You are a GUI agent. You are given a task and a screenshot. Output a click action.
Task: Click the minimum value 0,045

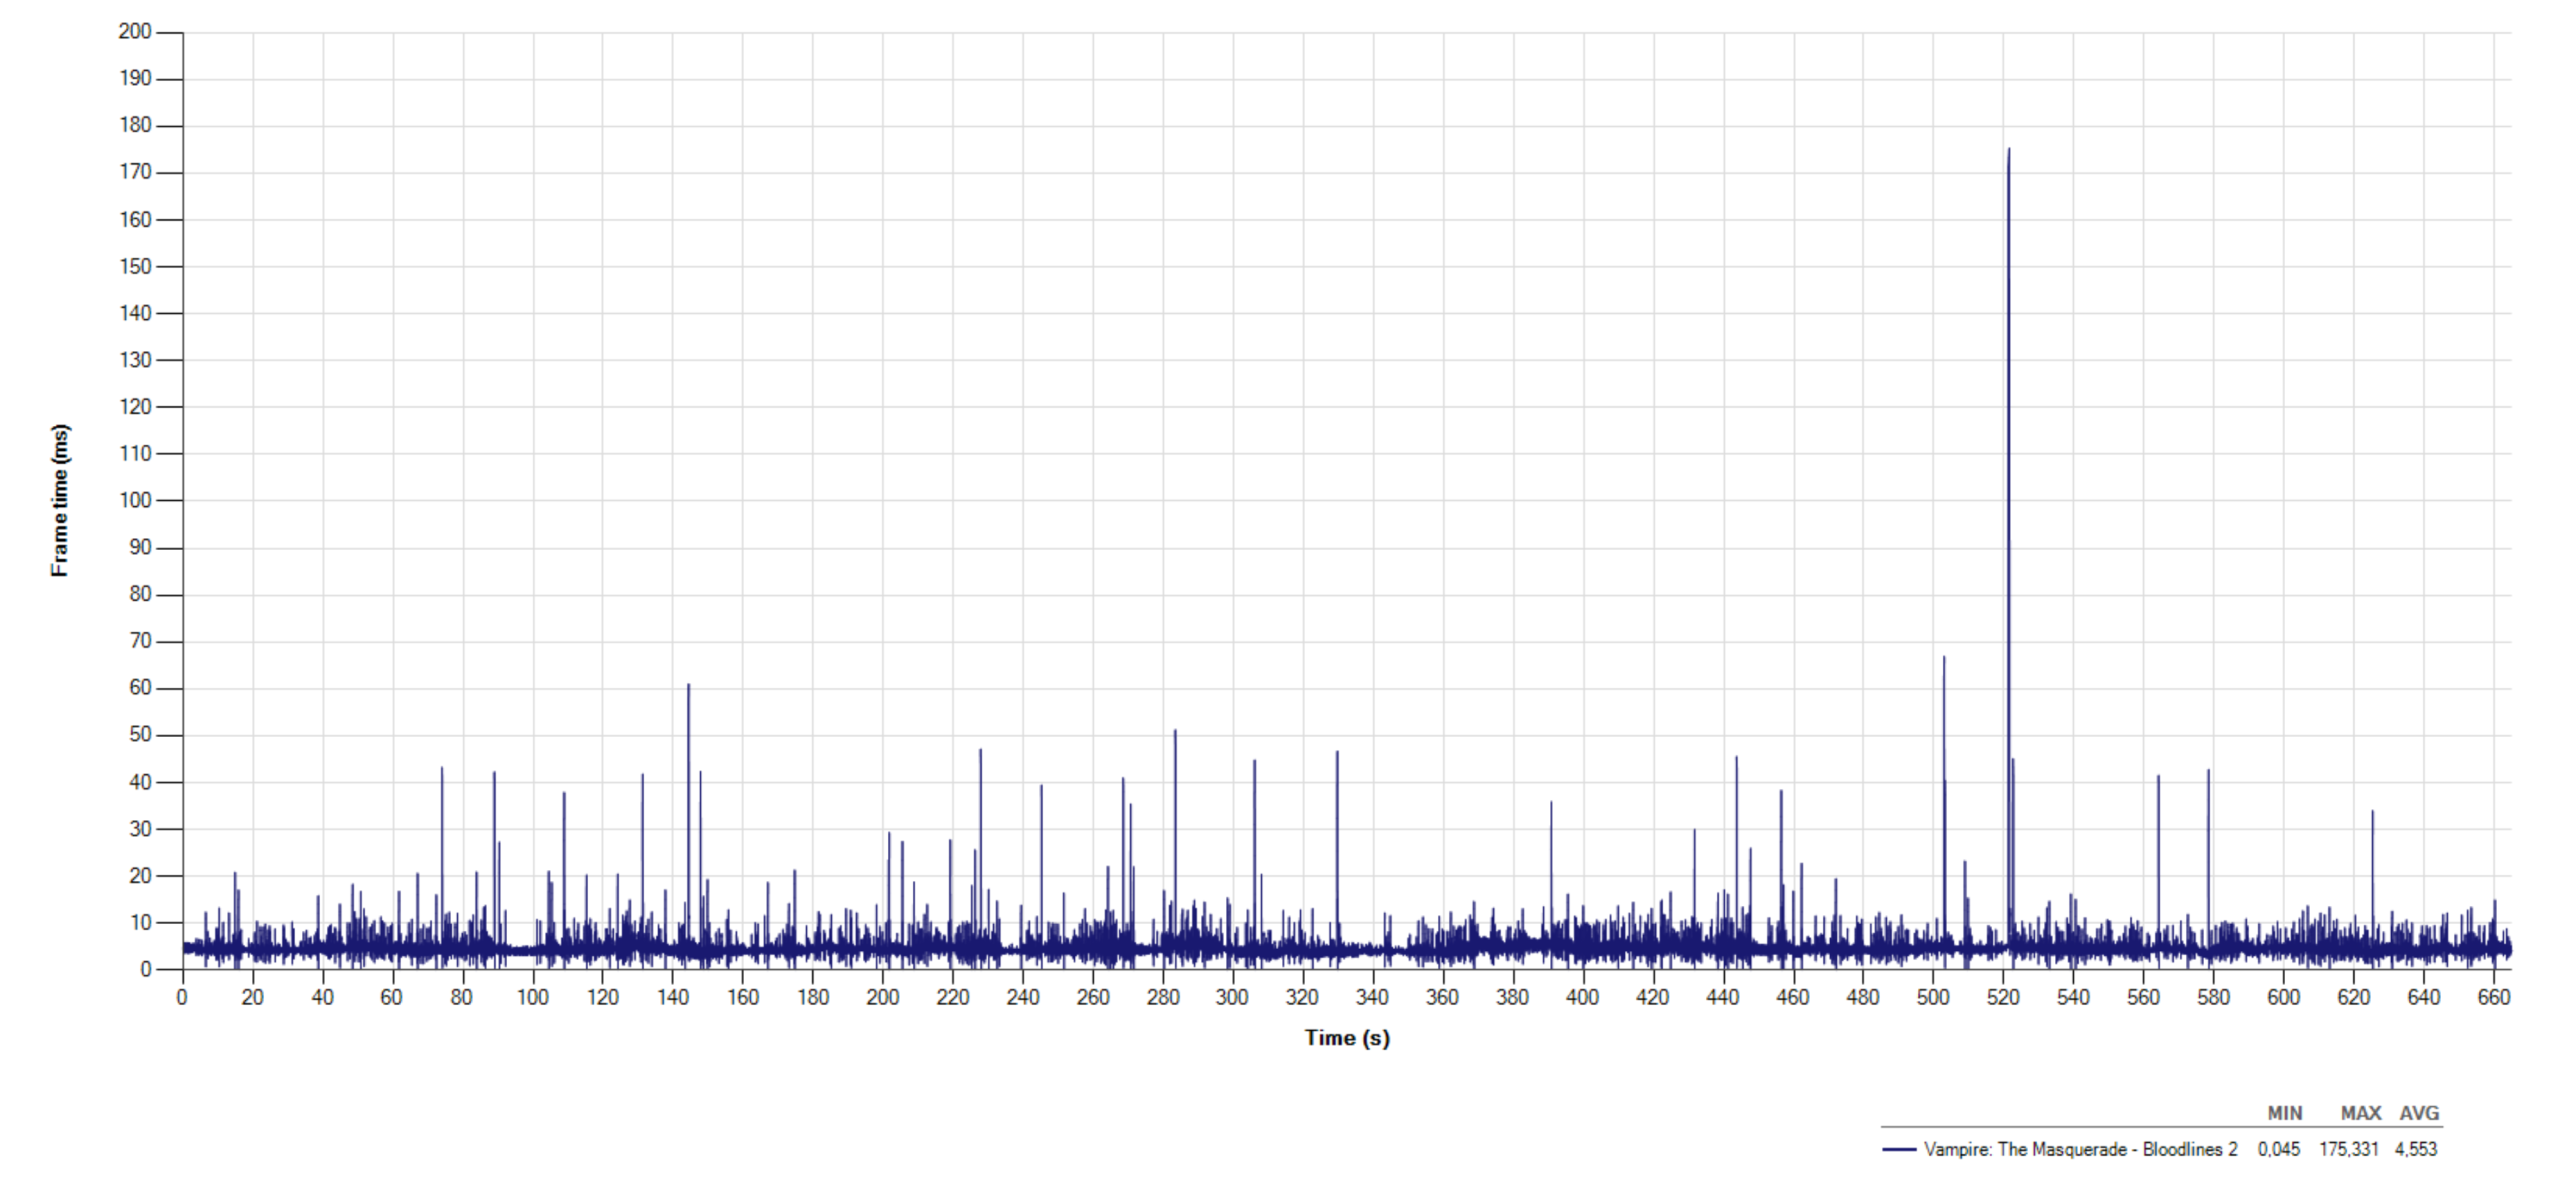click(2278, 1149)
